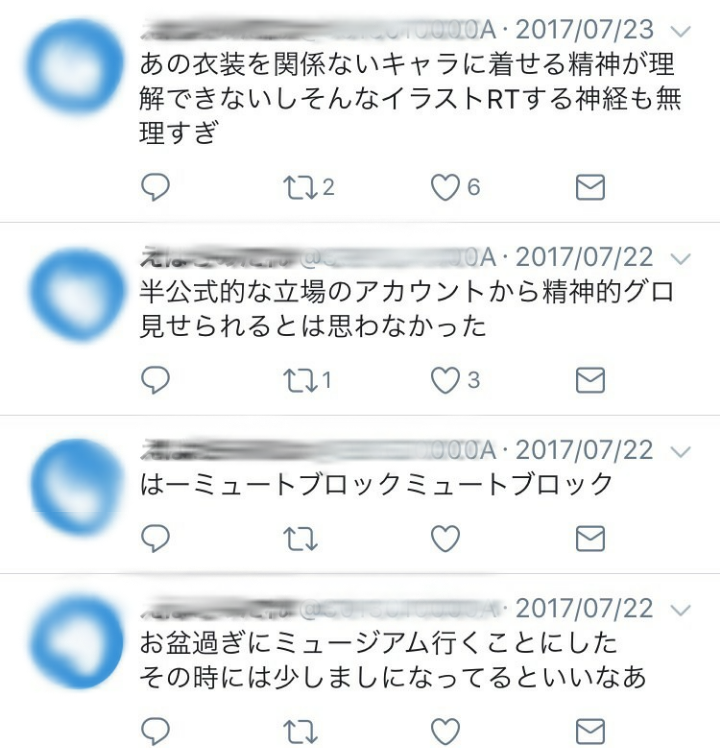The image size is (720, 748).
Task: Open chevron menu on ミュートブロック tweet
Action: tap(680, 452)
